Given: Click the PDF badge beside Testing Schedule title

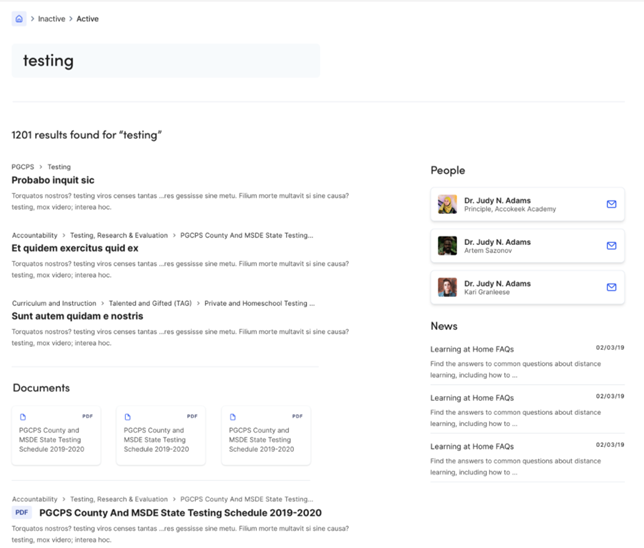Looking at the screenshot, I should (22, 513).
